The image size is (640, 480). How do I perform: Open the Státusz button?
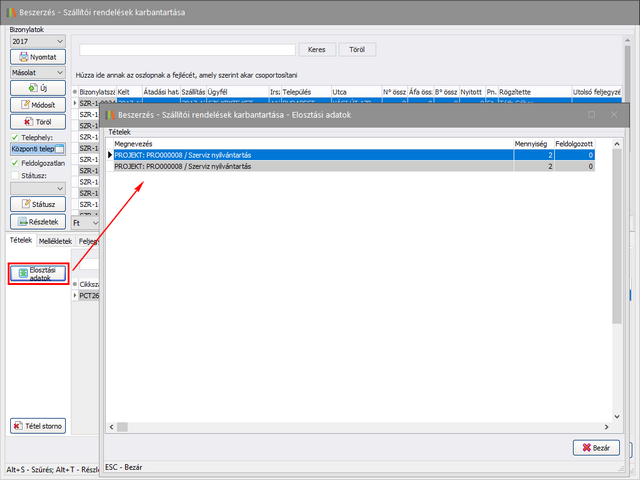pos(37,204)
